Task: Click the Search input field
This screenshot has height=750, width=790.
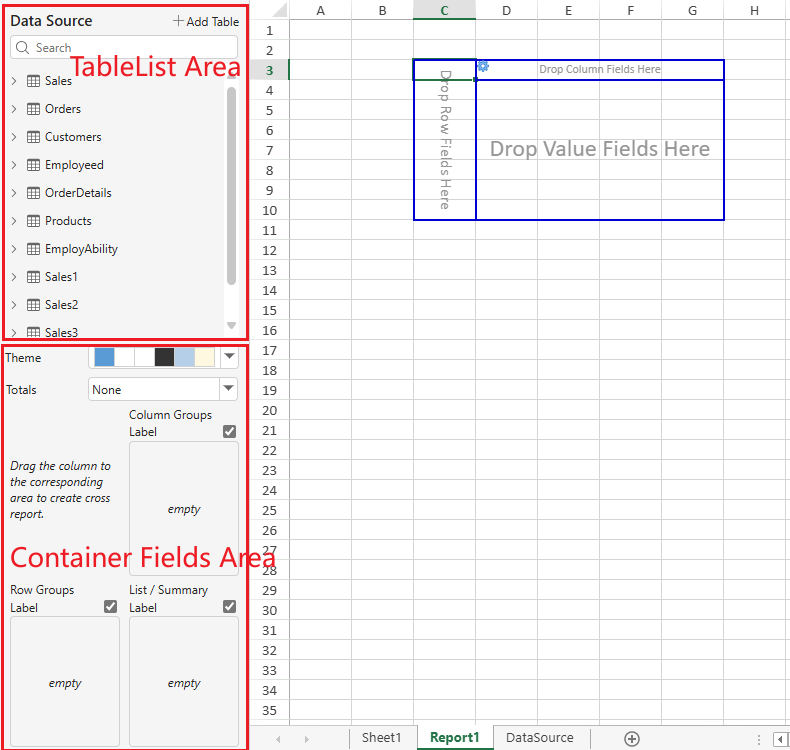Action: point(130,47)
